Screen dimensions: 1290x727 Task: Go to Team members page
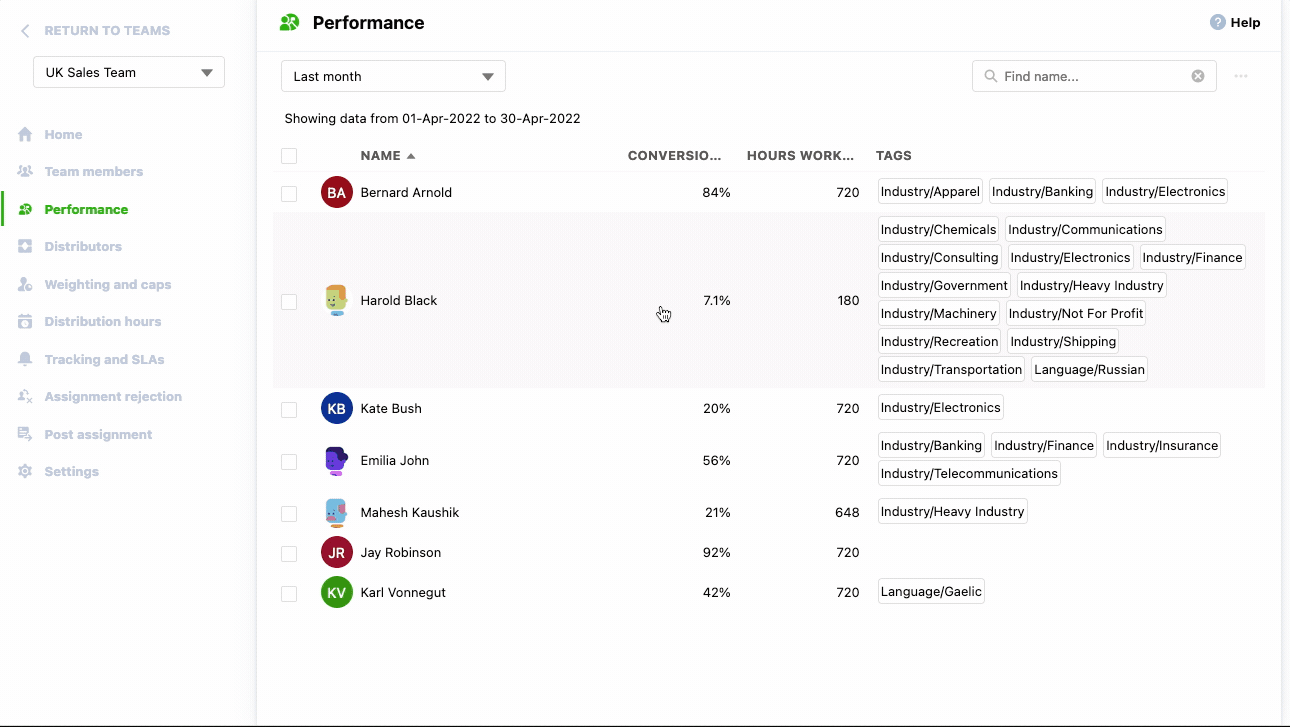tap(94, 172)
